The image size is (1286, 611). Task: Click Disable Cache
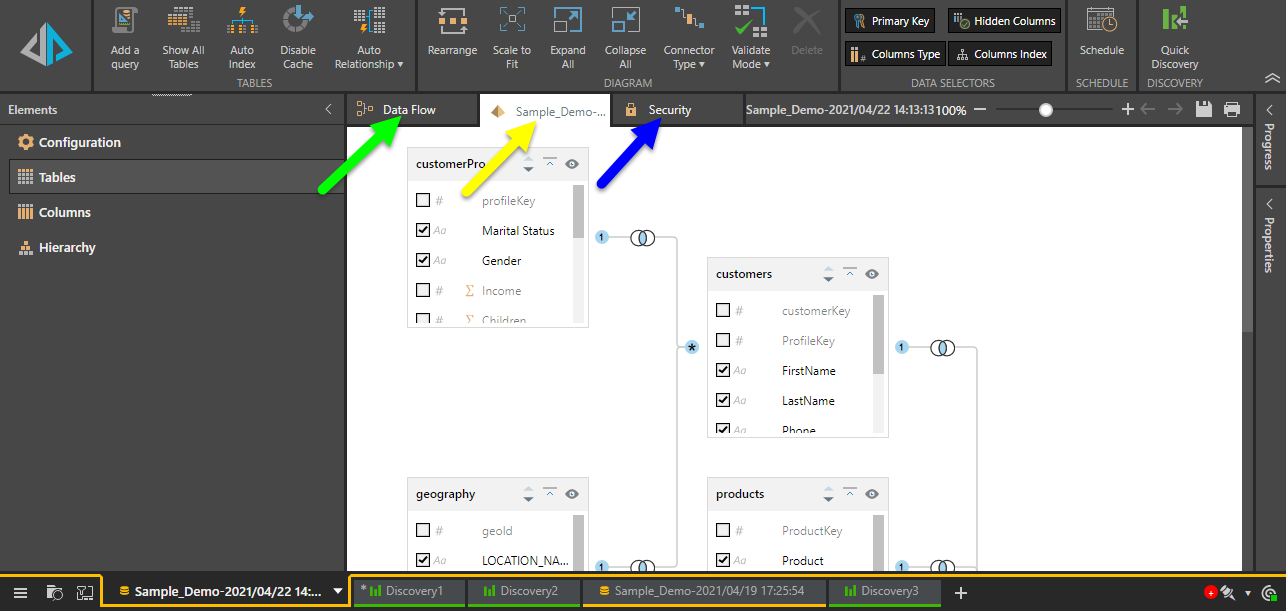(x=298, y=38)
